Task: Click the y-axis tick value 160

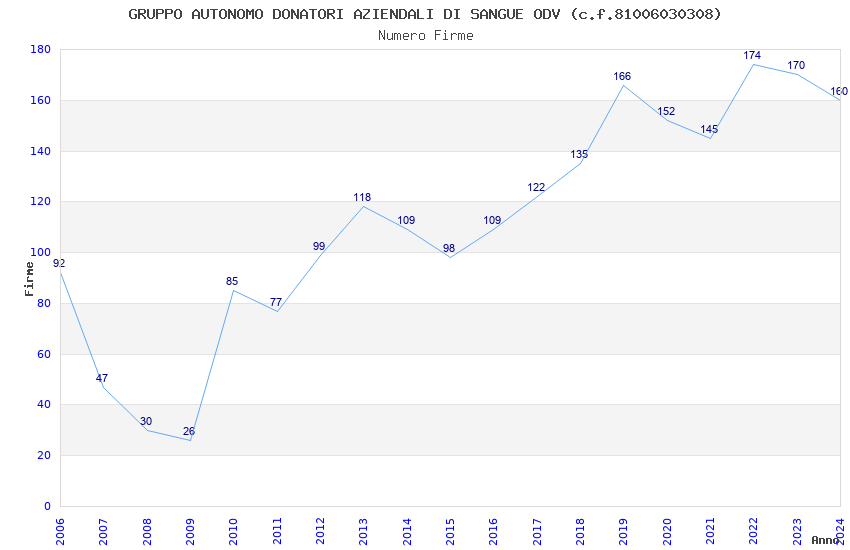Action: [x=41, y=100]
